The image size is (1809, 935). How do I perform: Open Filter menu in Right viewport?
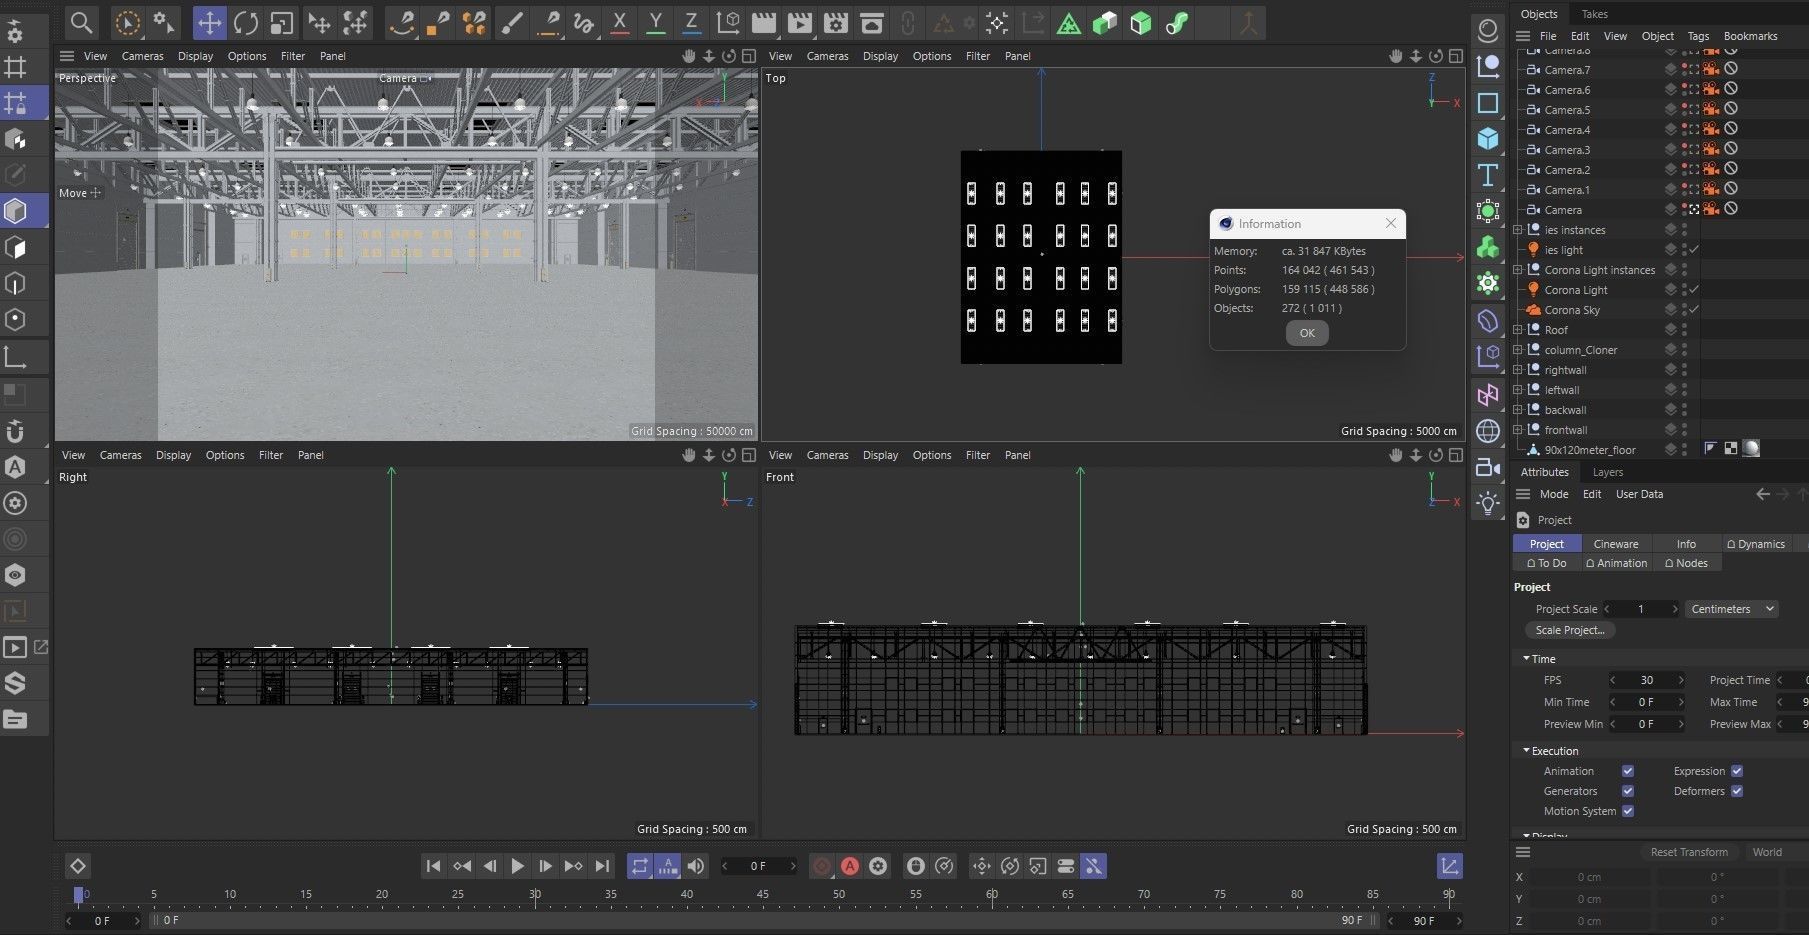coord(271,455)
